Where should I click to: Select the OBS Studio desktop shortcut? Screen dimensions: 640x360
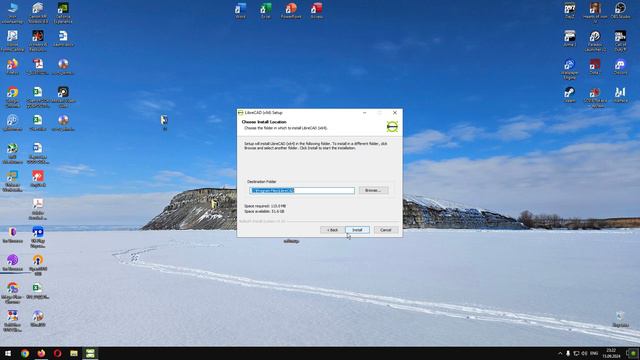coord(620,11)
